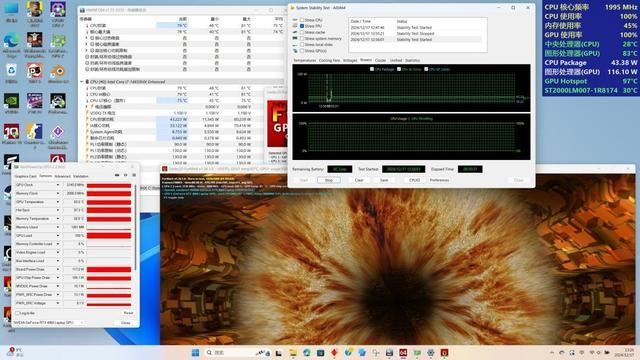Open File Explorer from the taskbar
Screen dimensions: 640x360
point(293,353)
